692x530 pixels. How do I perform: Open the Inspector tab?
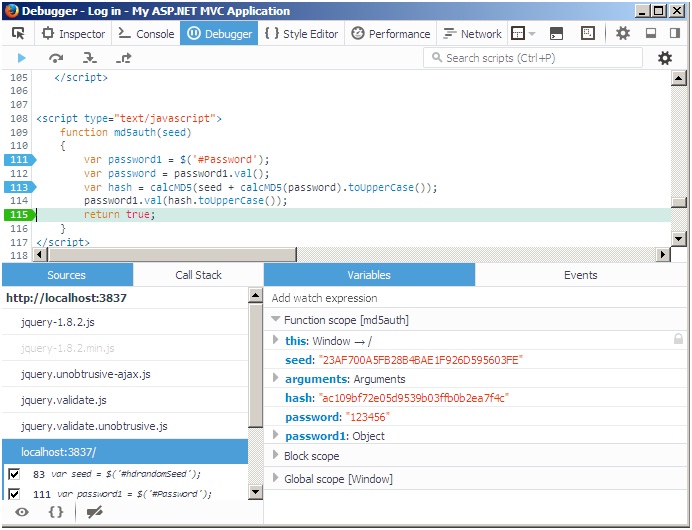[73, 34]
